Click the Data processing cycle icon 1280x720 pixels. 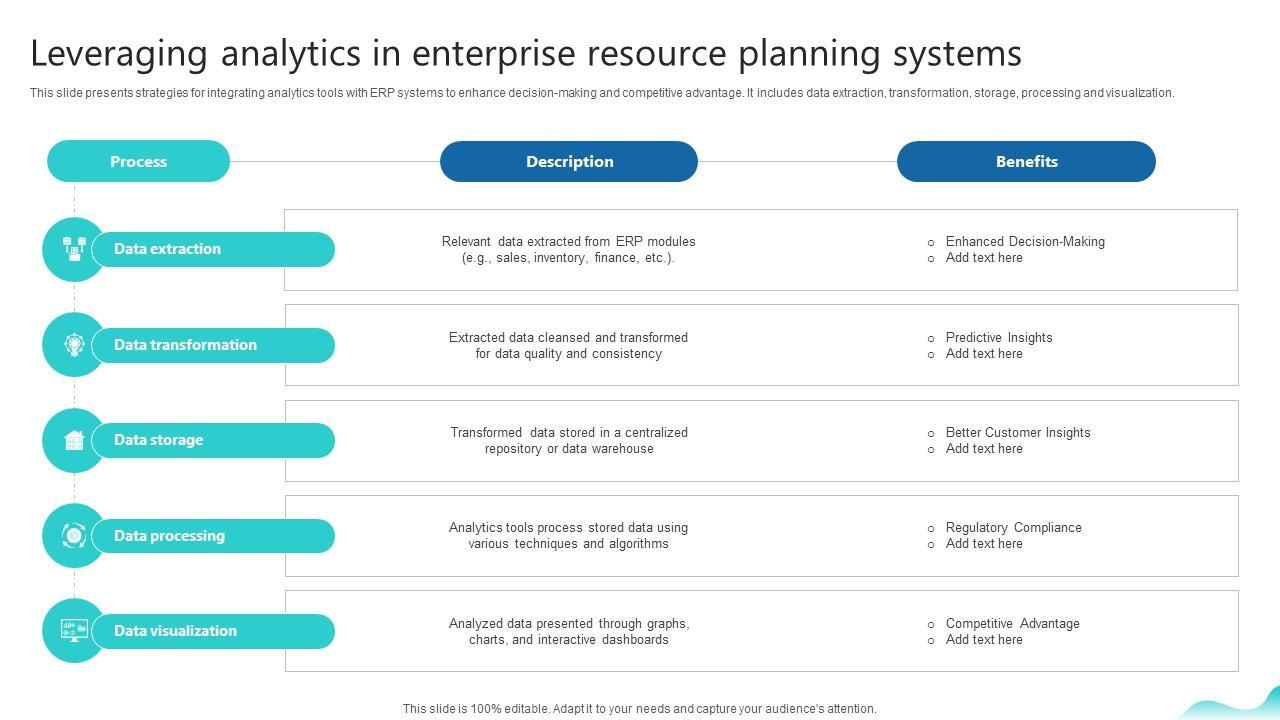coord(74,536)
